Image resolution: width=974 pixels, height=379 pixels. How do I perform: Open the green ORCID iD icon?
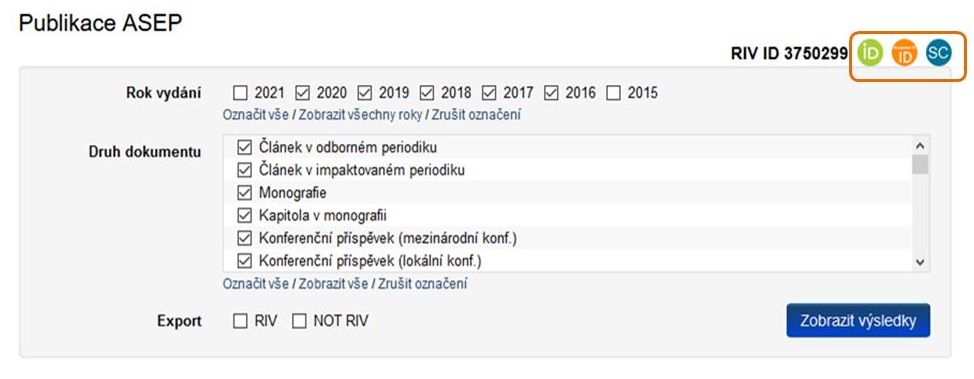[x=870, y=53]
